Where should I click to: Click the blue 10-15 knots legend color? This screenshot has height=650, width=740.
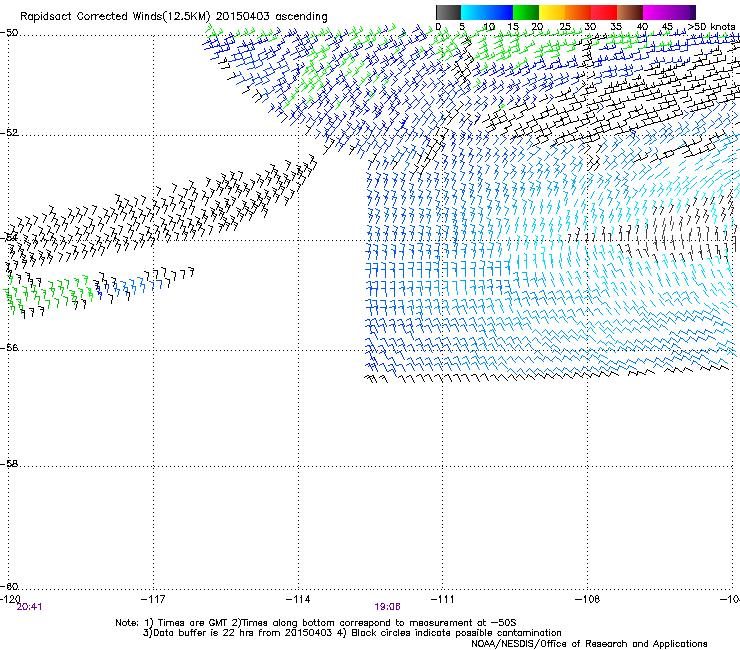click(x=500, y=12)
